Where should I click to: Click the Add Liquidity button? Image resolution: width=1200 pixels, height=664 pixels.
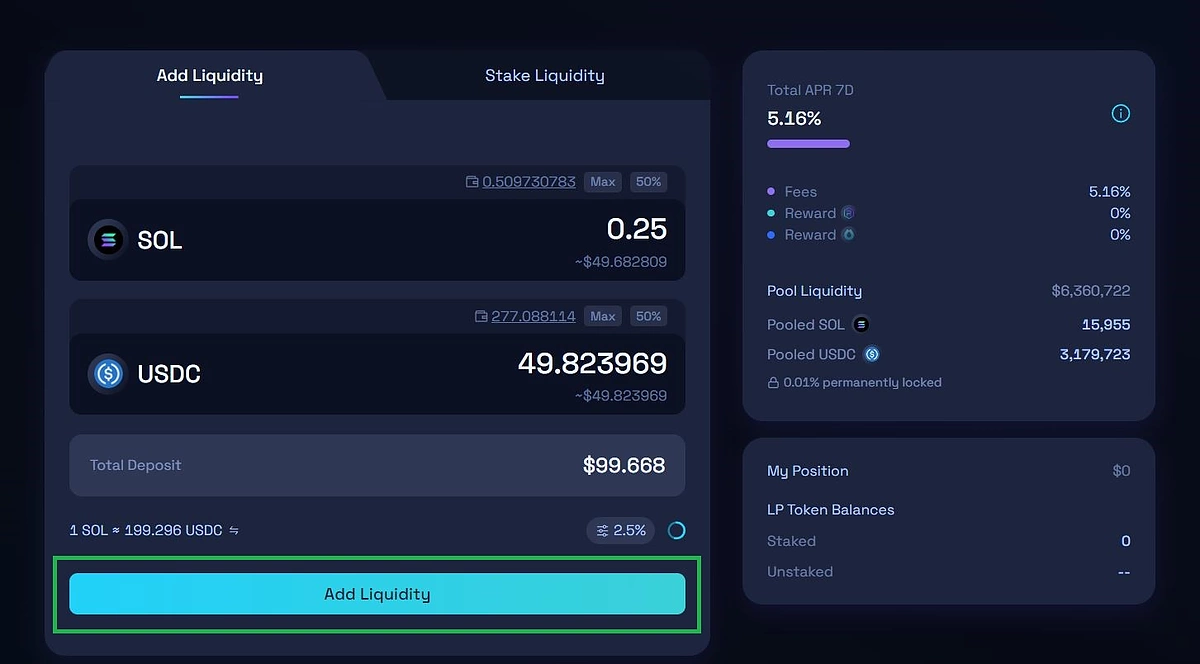377,594
